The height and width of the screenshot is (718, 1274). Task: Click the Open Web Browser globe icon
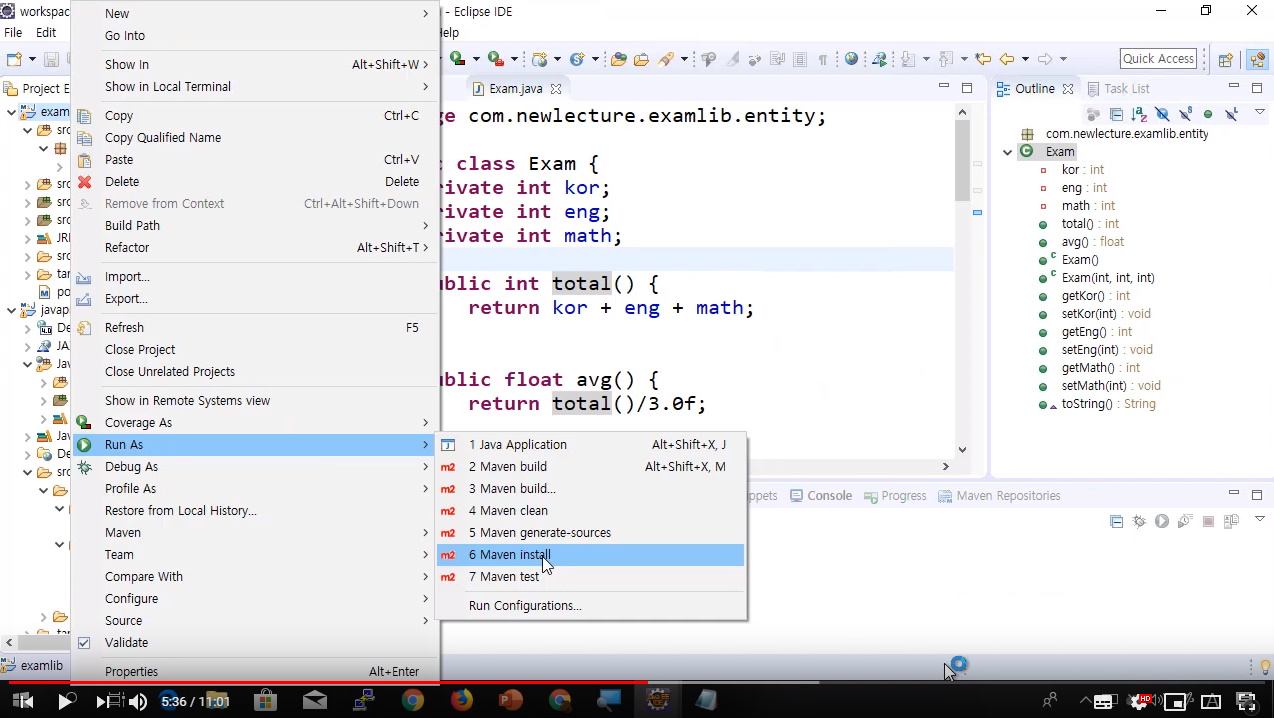coord(851,59)
